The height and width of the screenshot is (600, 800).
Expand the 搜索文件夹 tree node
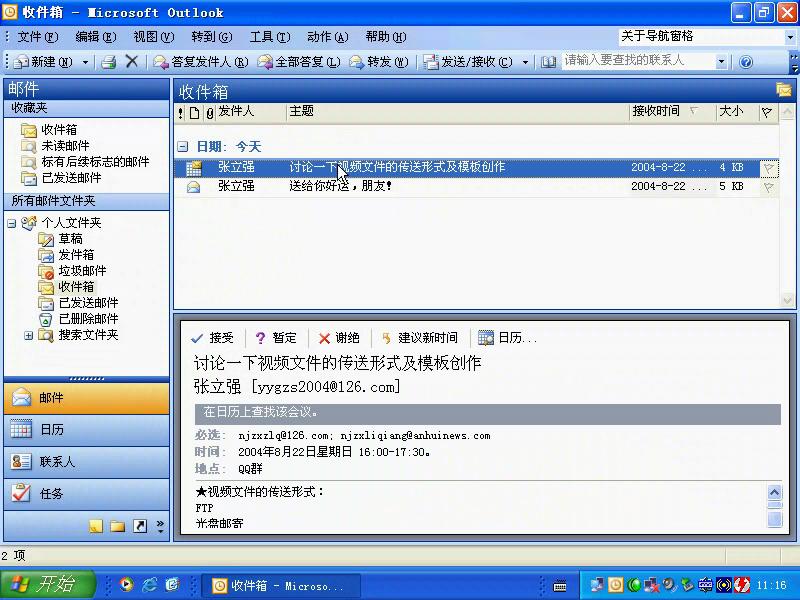click(x=29, y=335)
